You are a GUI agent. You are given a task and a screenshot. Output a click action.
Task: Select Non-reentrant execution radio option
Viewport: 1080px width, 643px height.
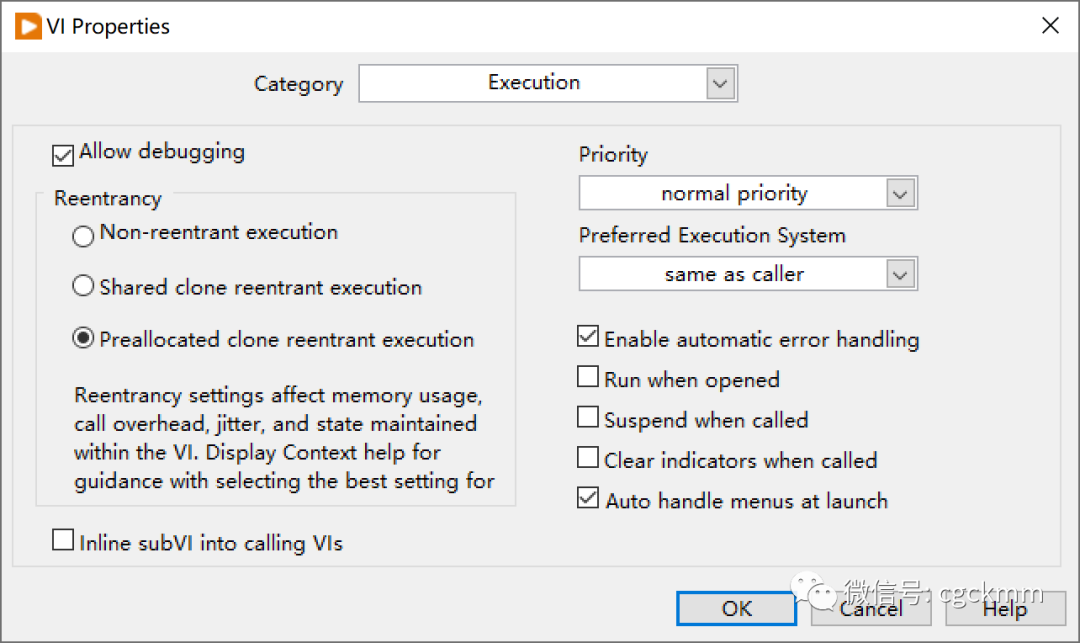click(84, 236)
